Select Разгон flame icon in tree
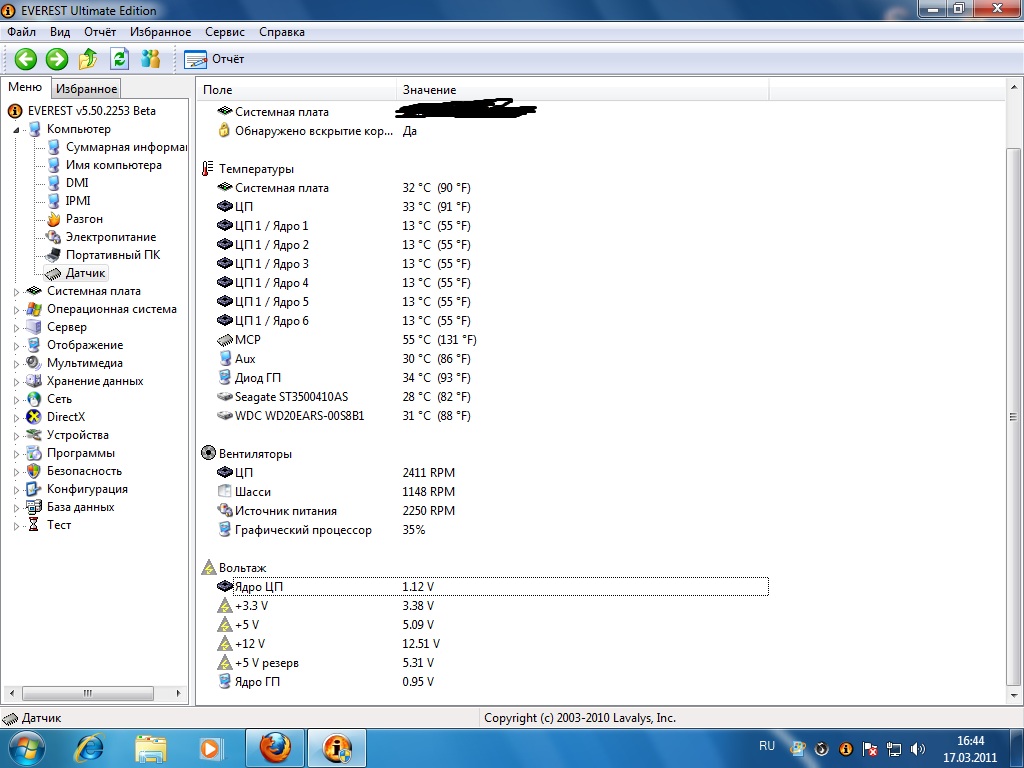Screen dimensions: 1024x768 point(54,219)
